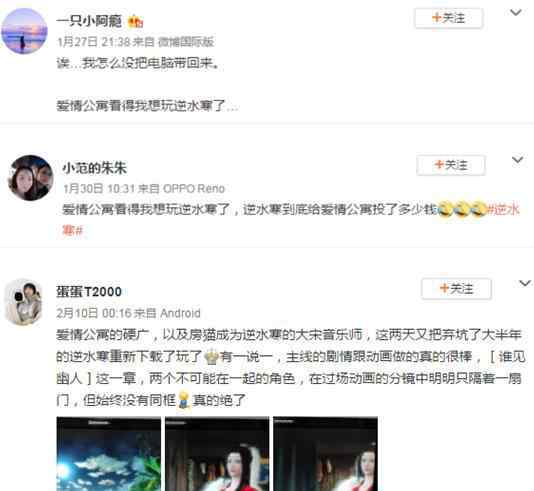Open avatar of 小范的朱朱
This screenshot has height=491, width=534.
pos(31,178)
